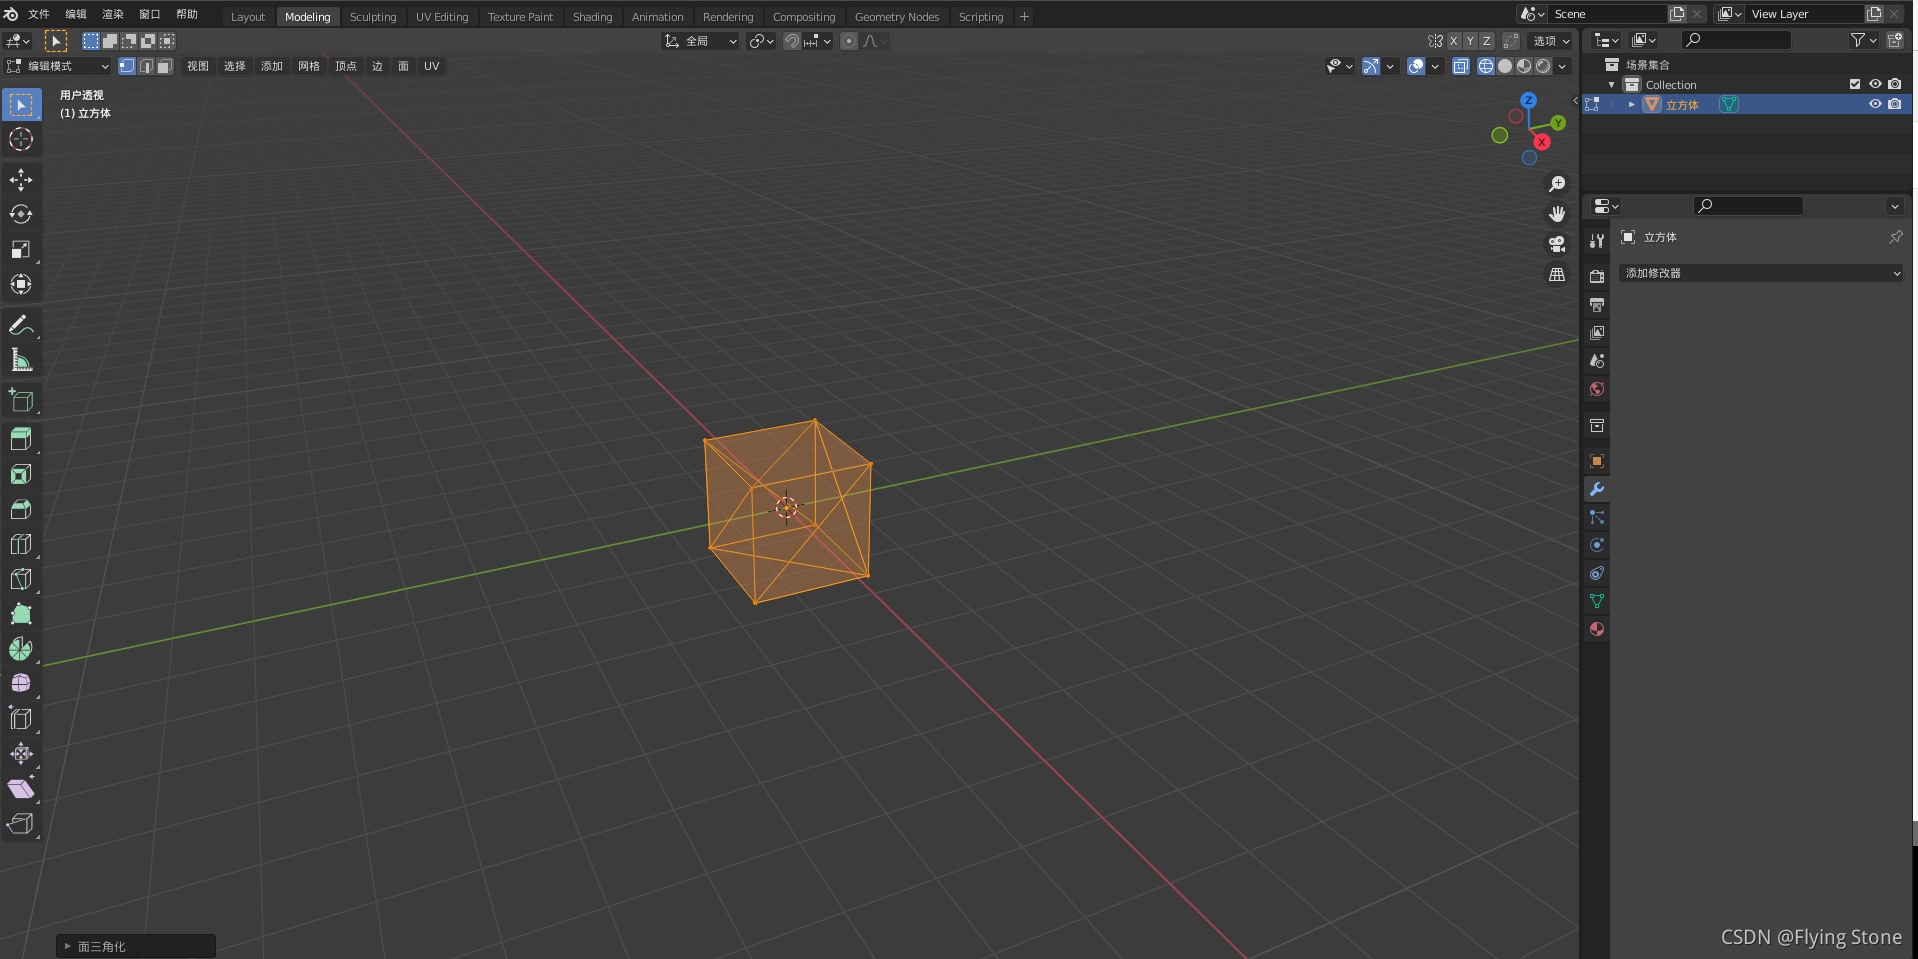Select the Move tool
This screenshot has width=1918, height=959.
(21, 180)
